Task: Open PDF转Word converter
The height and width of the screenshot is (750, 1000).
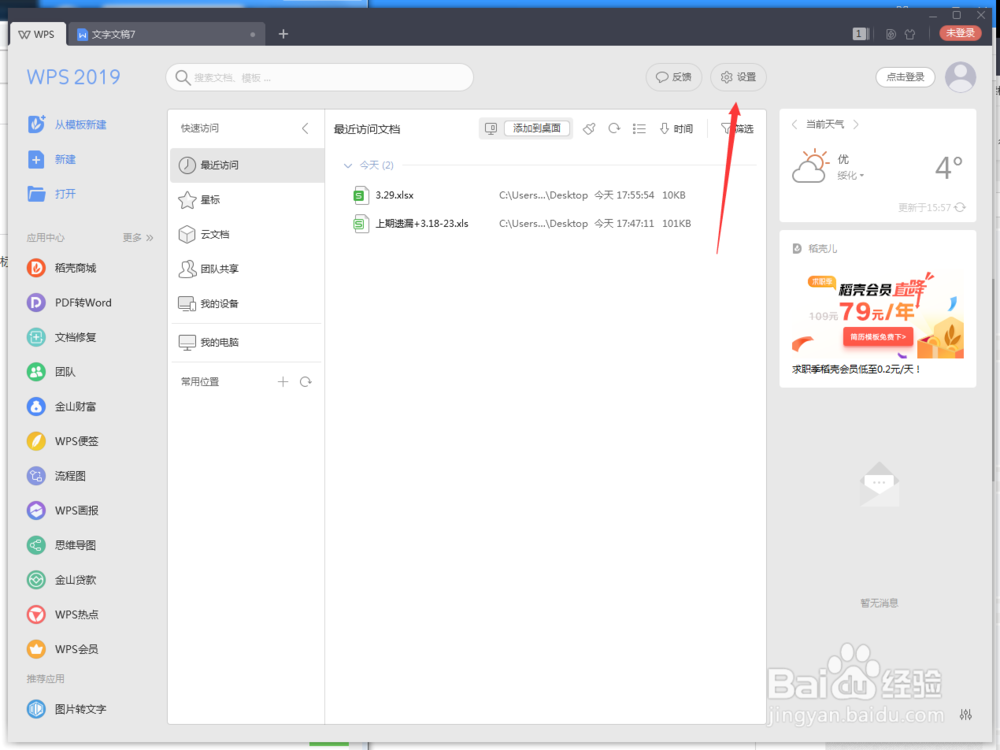Action: [69, 302]
